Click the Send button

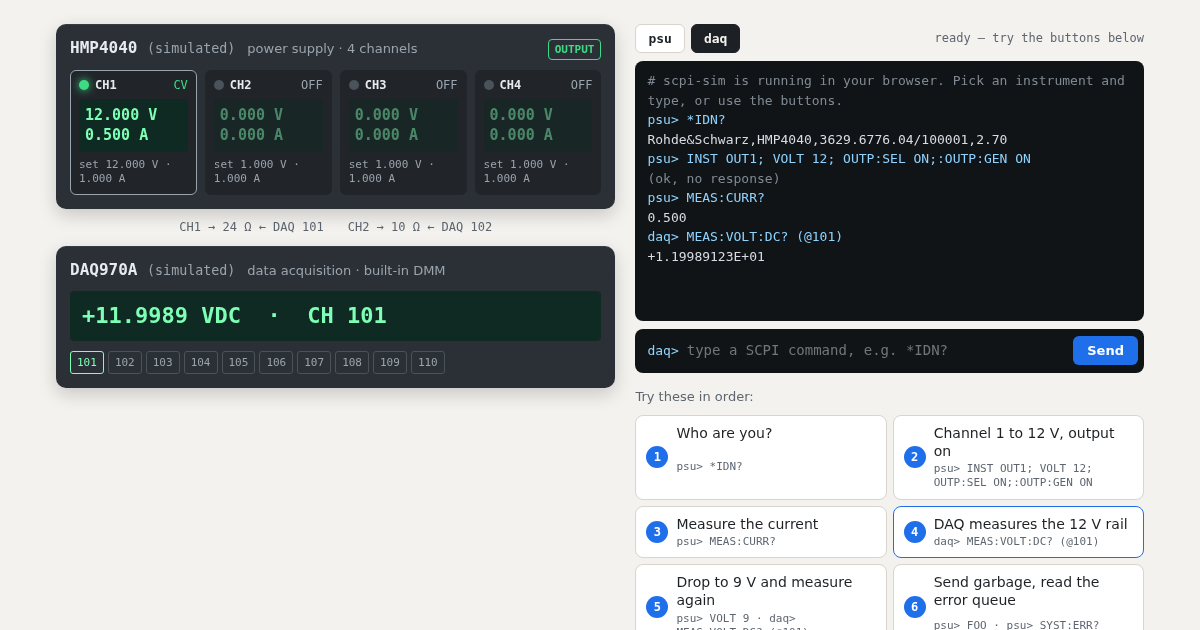click(x=1105, y=350)
